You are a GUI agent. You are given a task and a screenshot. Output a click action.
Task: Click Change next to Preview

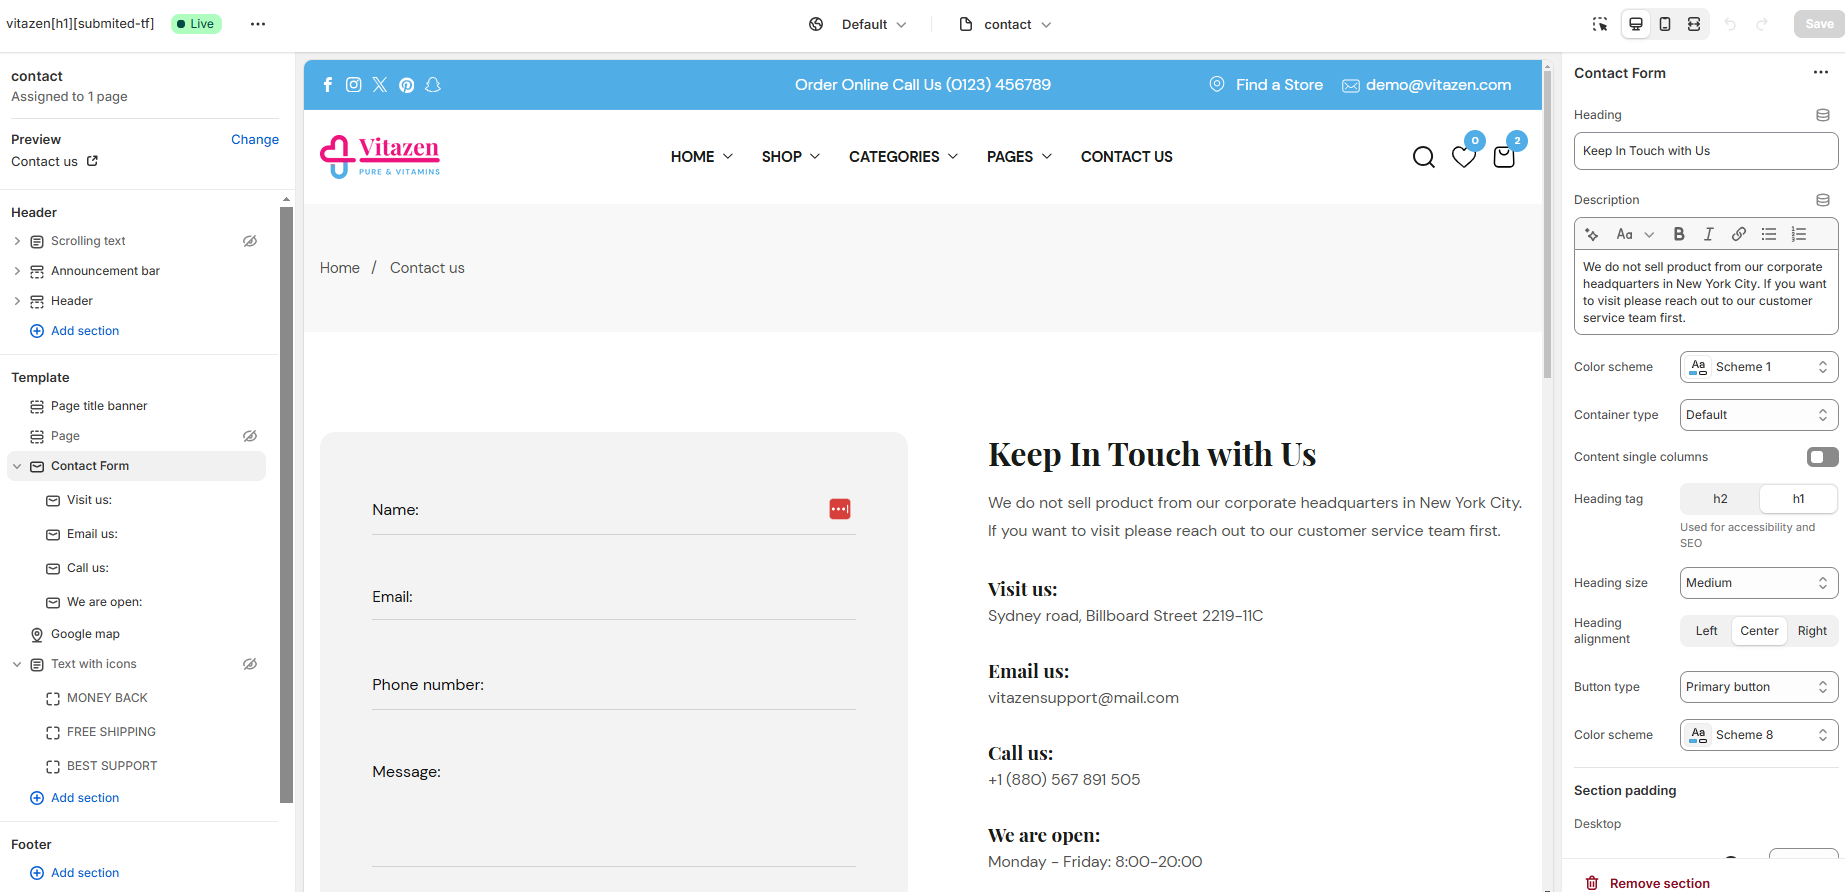255,139
